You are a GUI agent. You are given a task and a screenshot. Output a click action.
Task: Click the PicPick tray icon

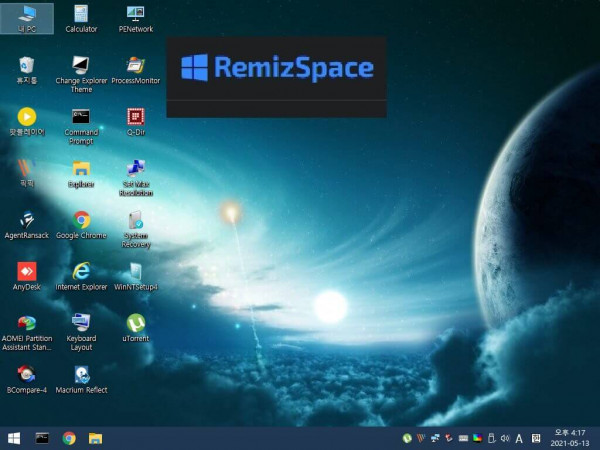[x=421, y=438]
